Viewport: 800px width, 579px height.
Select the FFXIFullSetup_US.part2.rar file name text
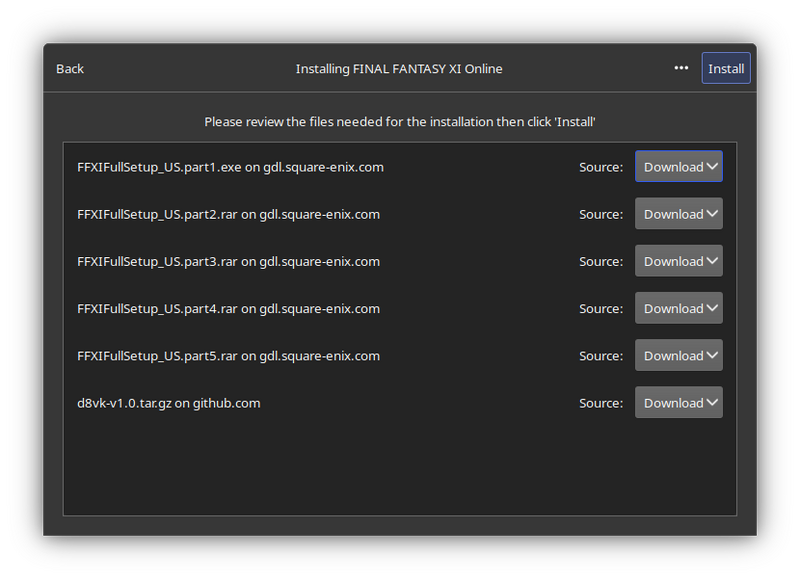click(157, 215)
